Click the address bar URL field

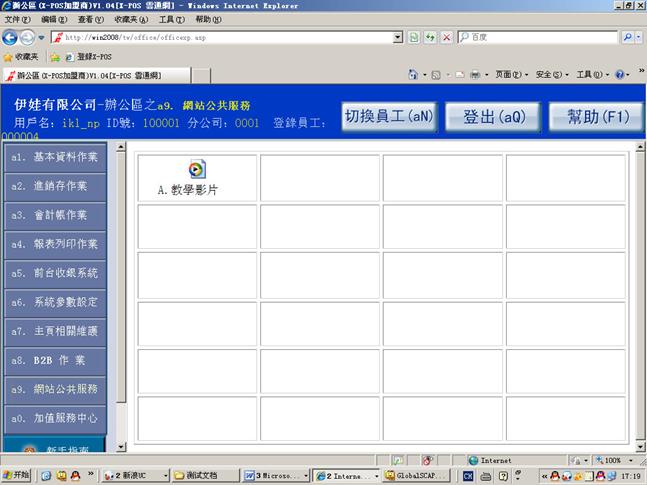230,37
